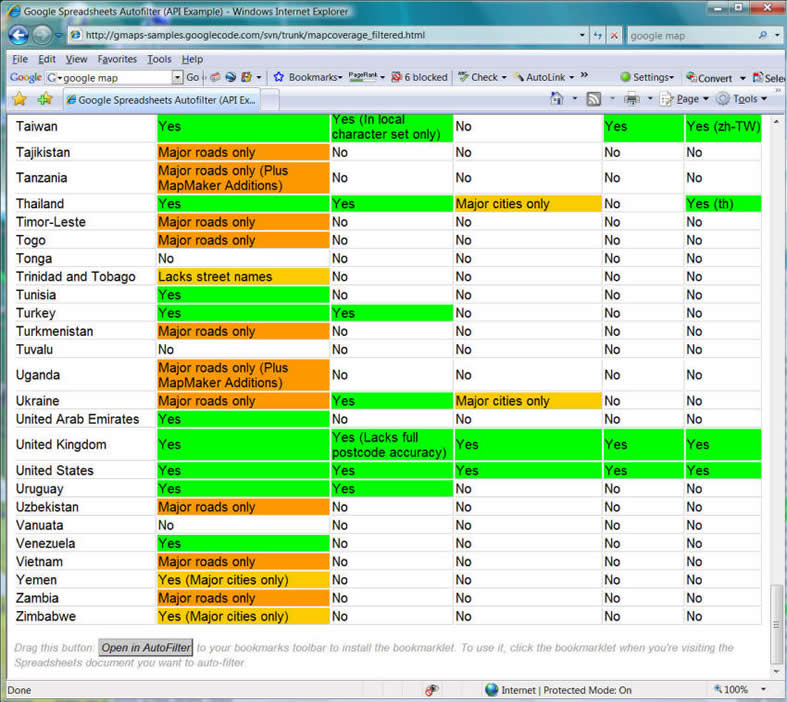Viewport: 787px width, 702px height.
Task: Click the page icon in address bar
Action: 76,35
